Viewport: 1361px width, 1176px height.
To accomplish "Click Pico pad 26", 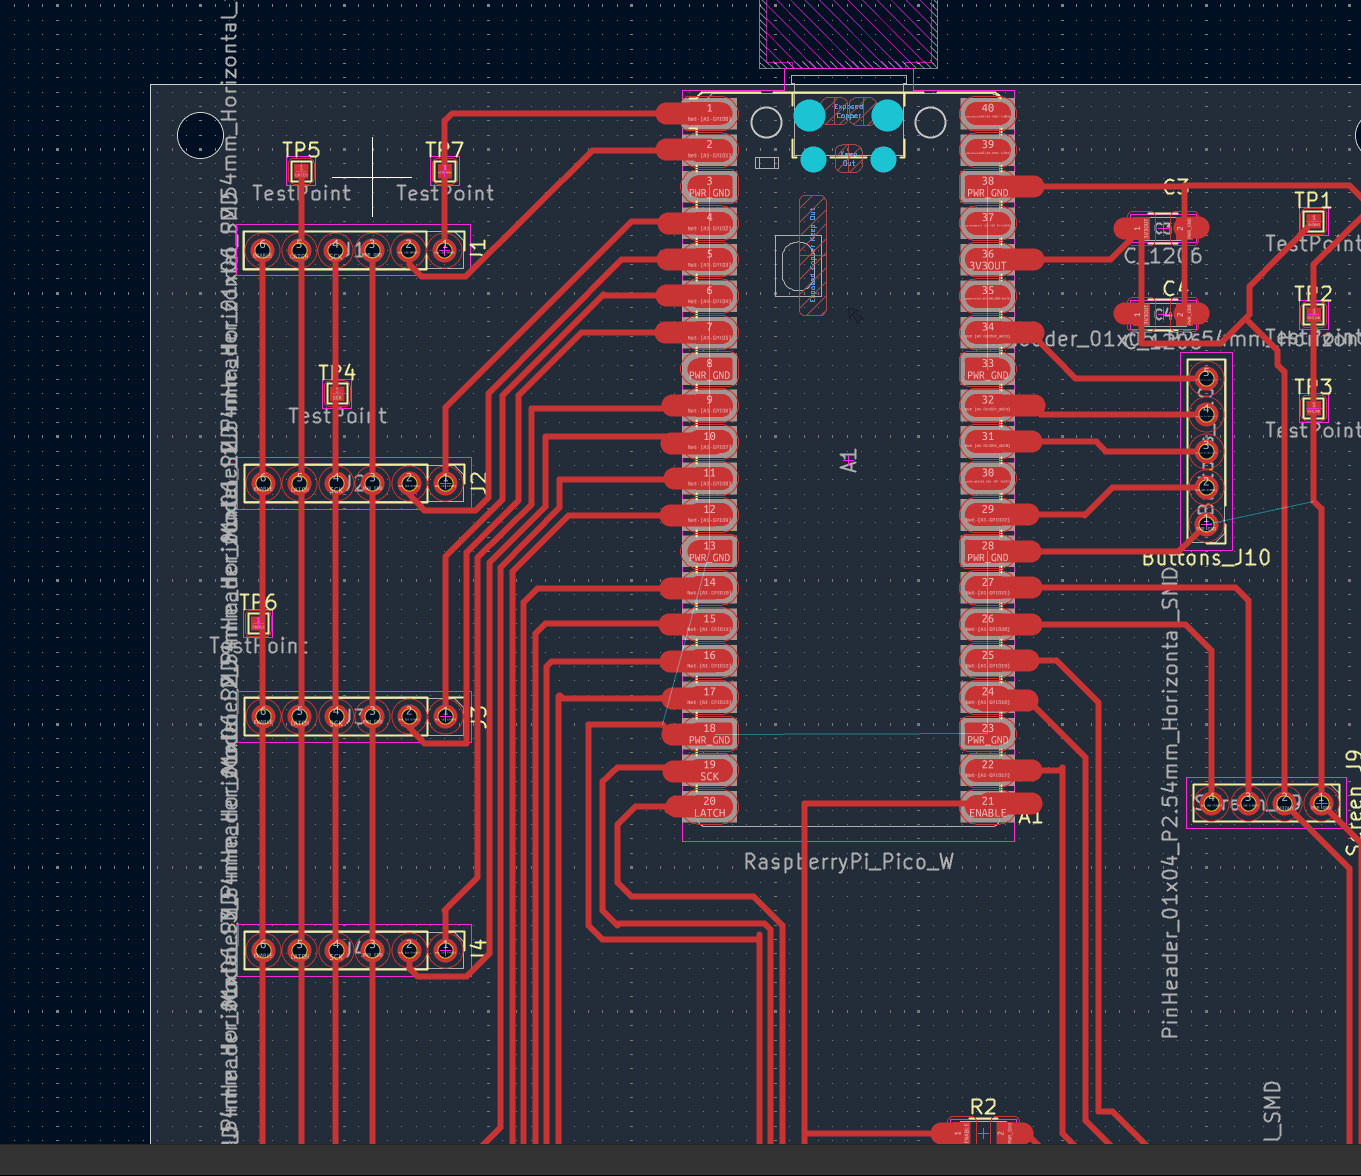I will [x=988, y=624].
